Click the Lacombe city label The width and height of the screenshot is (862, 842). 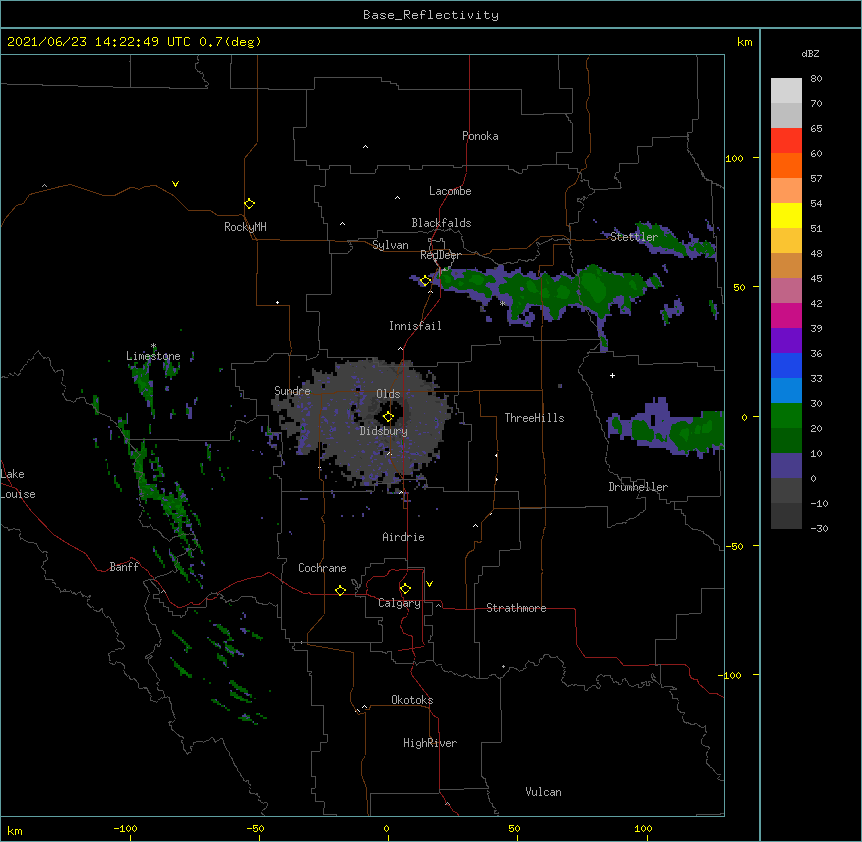[450, 191]
